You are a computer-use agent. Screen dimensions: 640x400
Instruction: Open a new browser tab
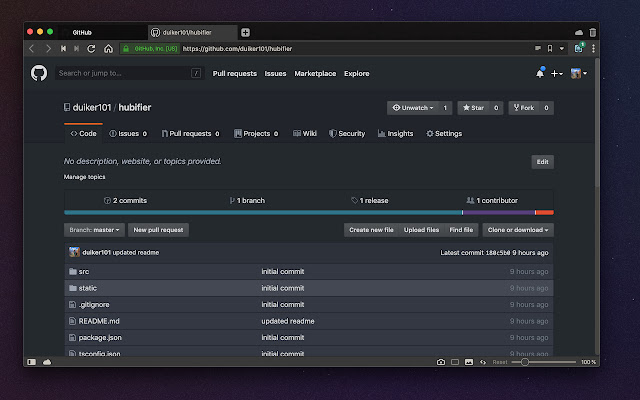tap(245, 32)
